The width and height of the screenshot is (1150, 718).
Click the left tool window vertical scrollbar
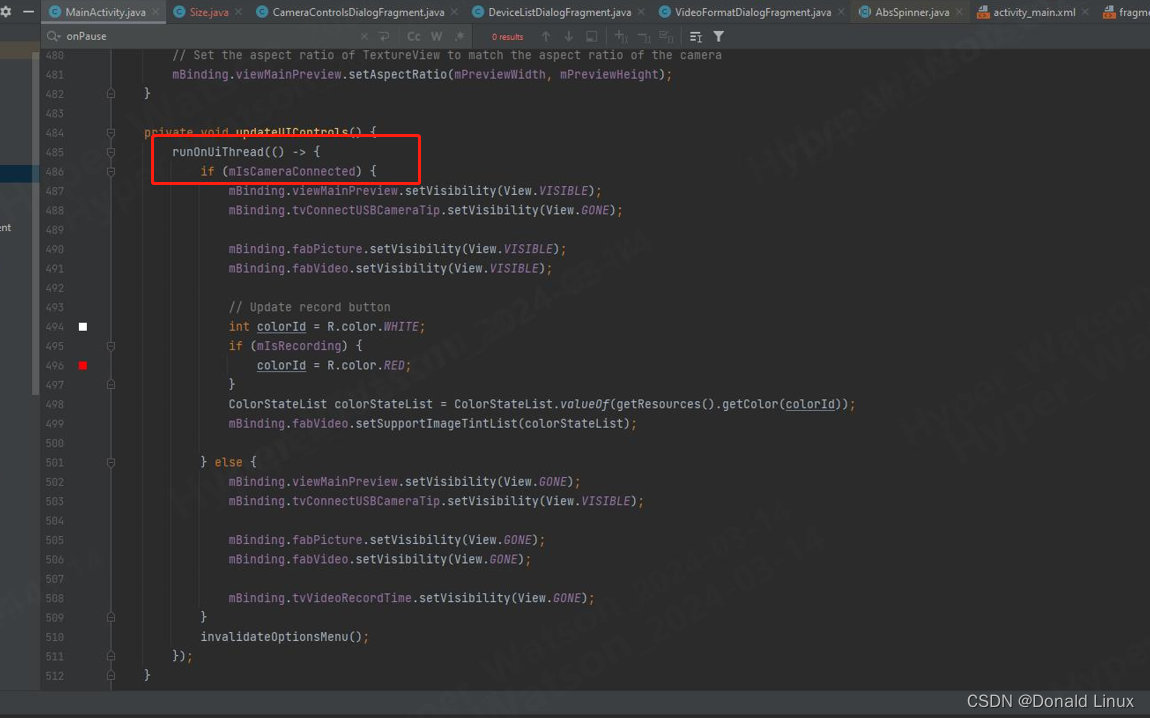point(35,224)
